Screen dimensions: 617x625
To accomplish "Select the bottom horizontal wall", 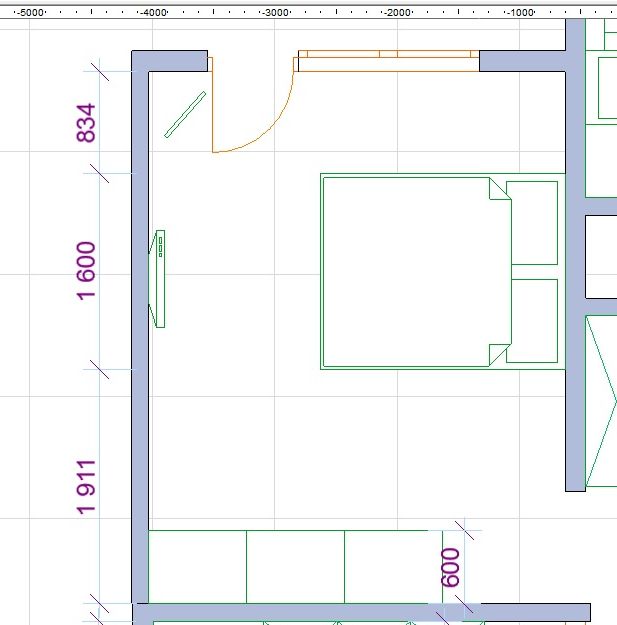I will click(361, 612).
